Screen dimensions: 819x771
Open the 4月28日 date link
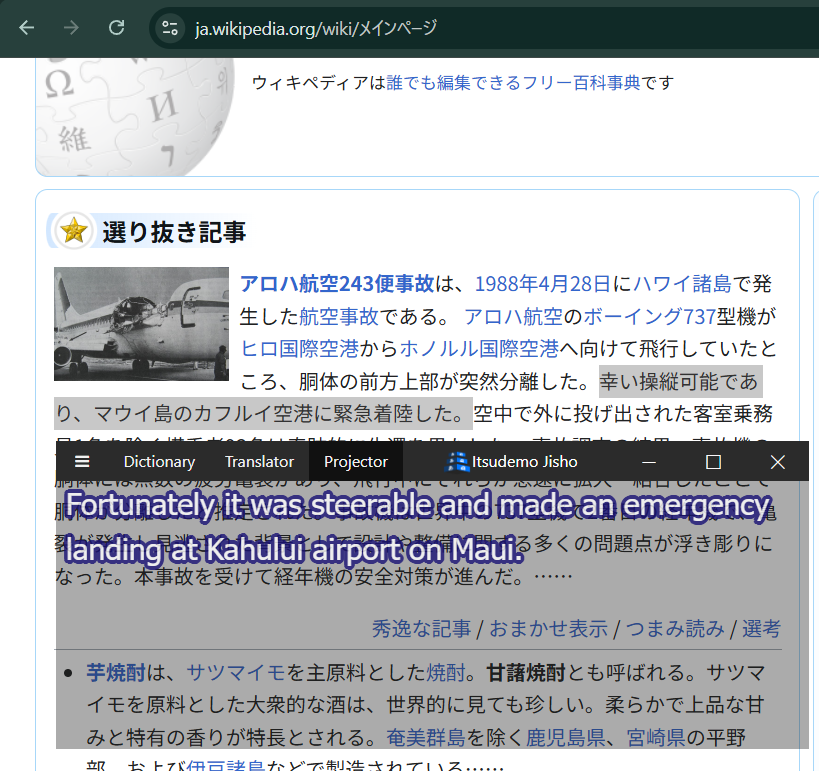click(574, 284)
